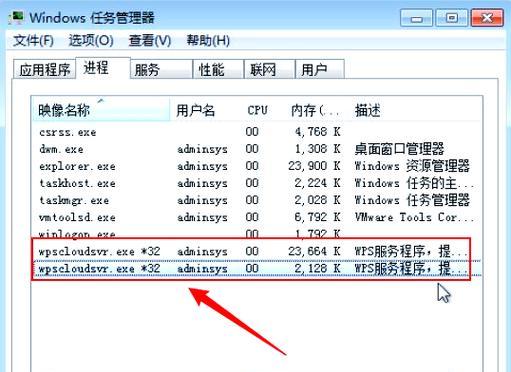The image size is (511, 372).
Task: Close the Task Manager window
Action: click(487, 18)
